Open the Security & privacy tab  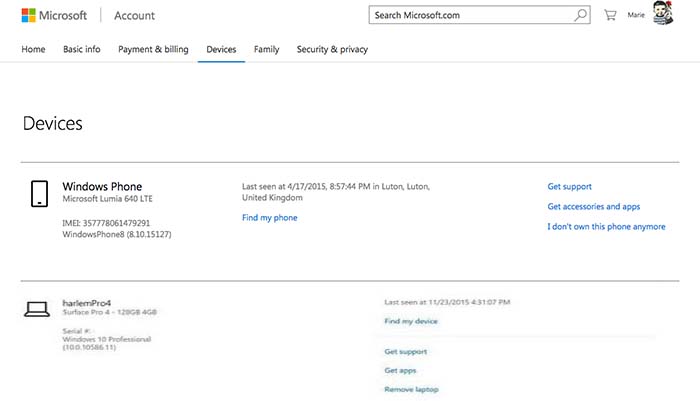332,49
